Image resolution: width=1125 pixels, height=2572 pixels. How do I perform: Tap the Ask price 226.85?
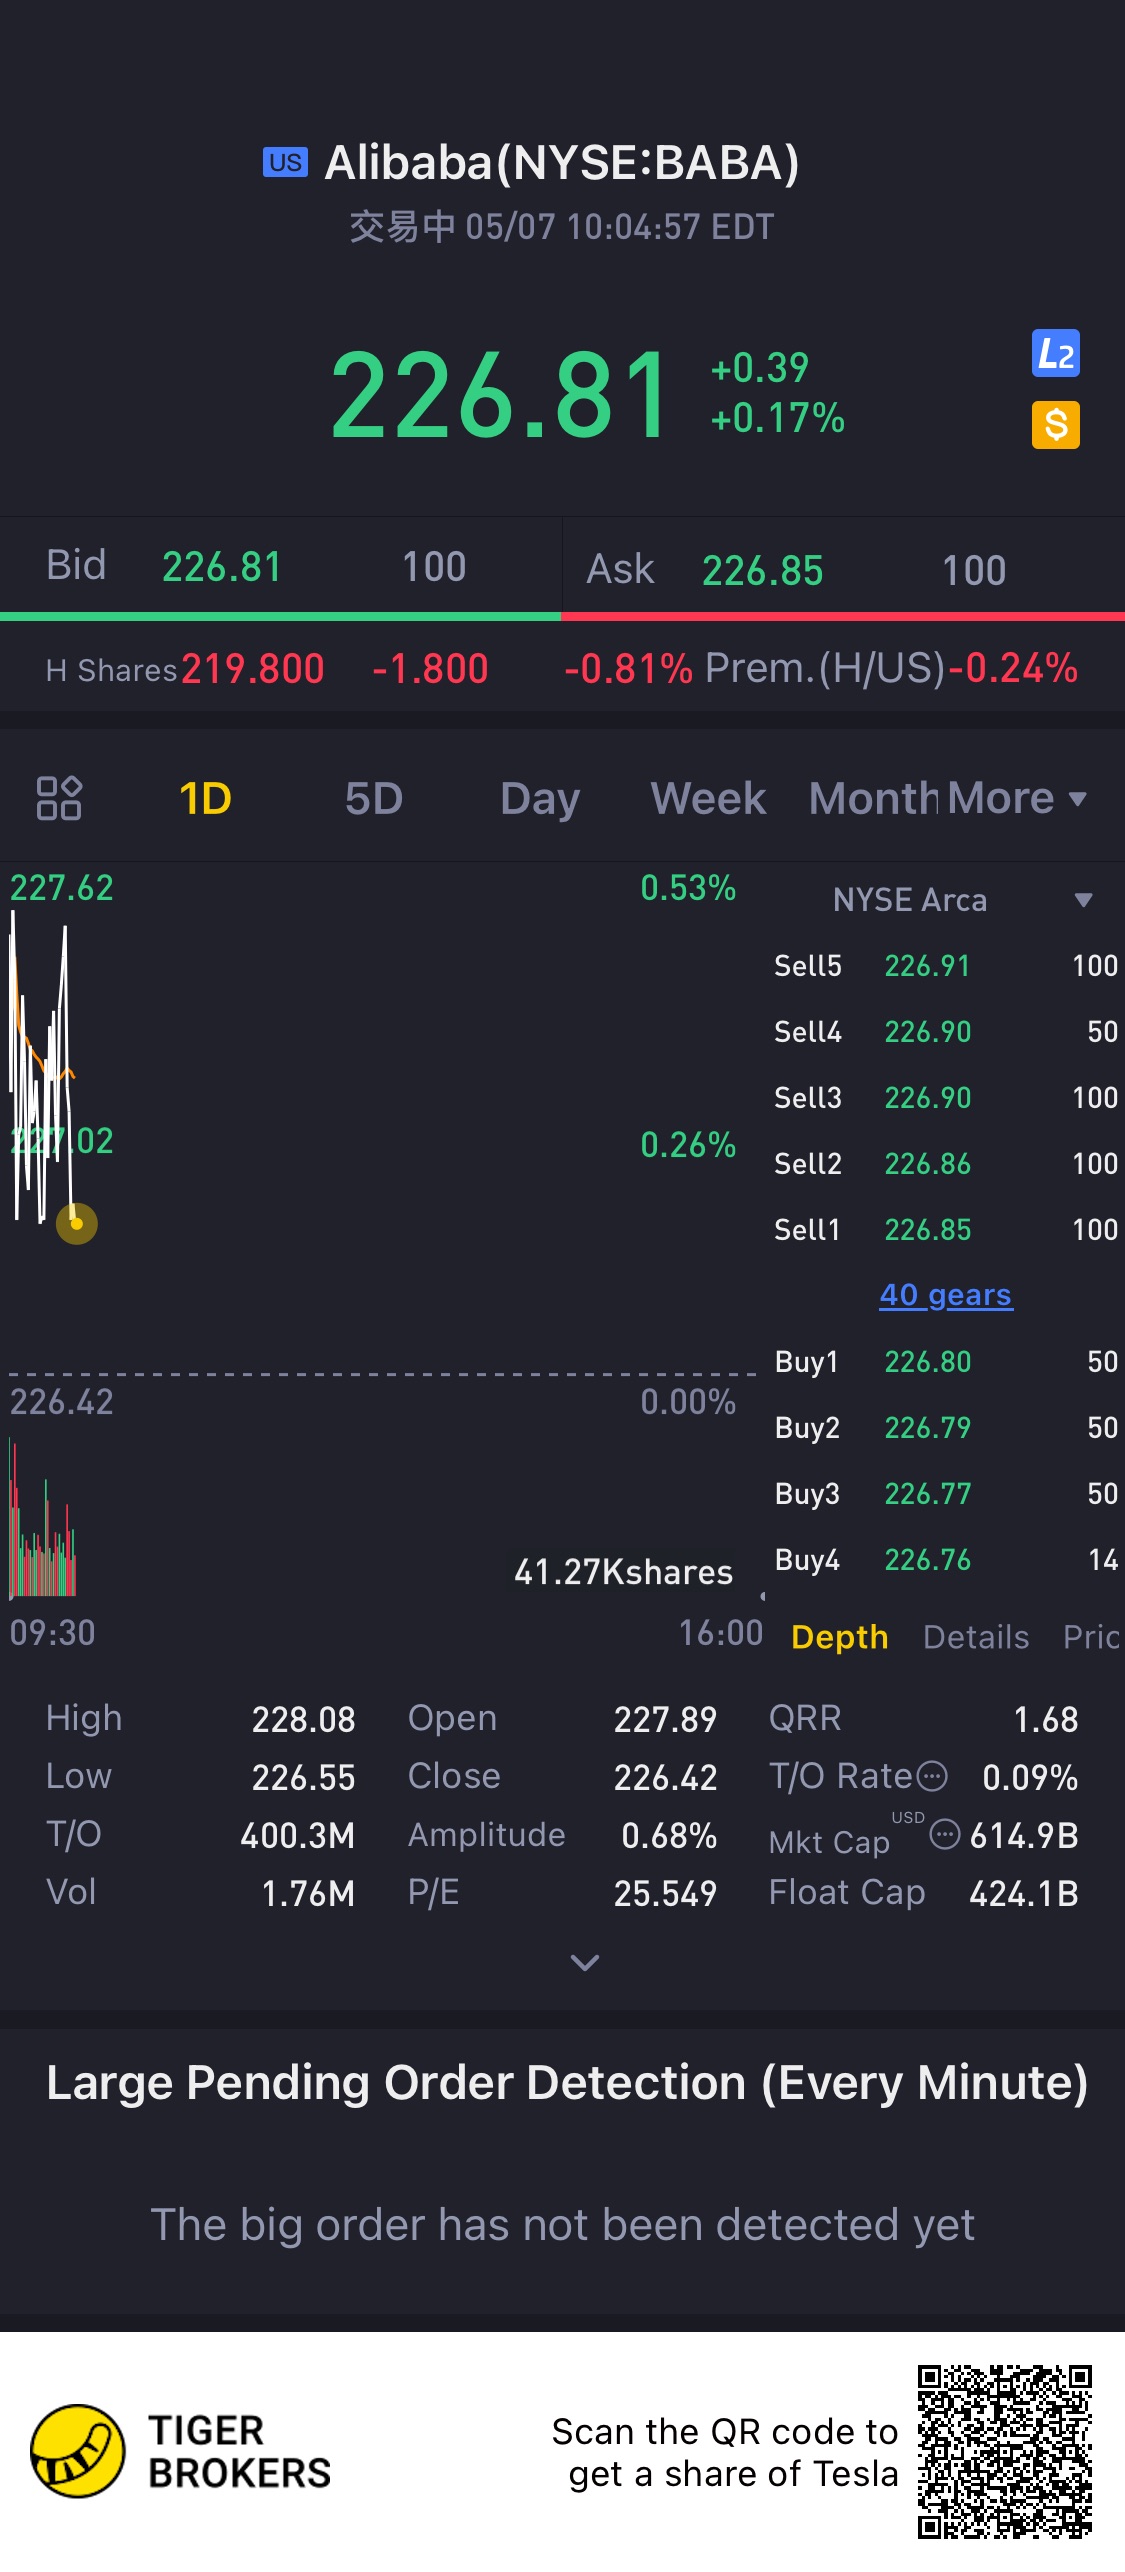[763, 571]
